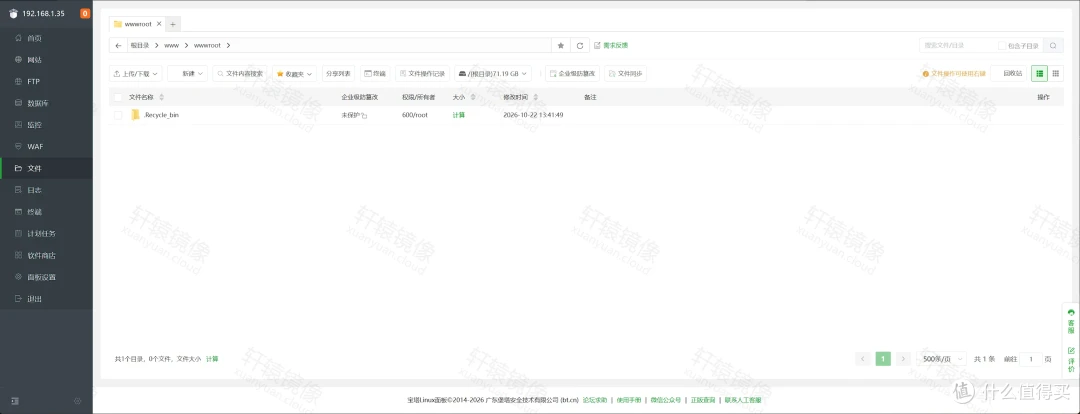Viewport: 1080px width, 414px height.
Task: Refresh the file list
Action: pos(580,45)
